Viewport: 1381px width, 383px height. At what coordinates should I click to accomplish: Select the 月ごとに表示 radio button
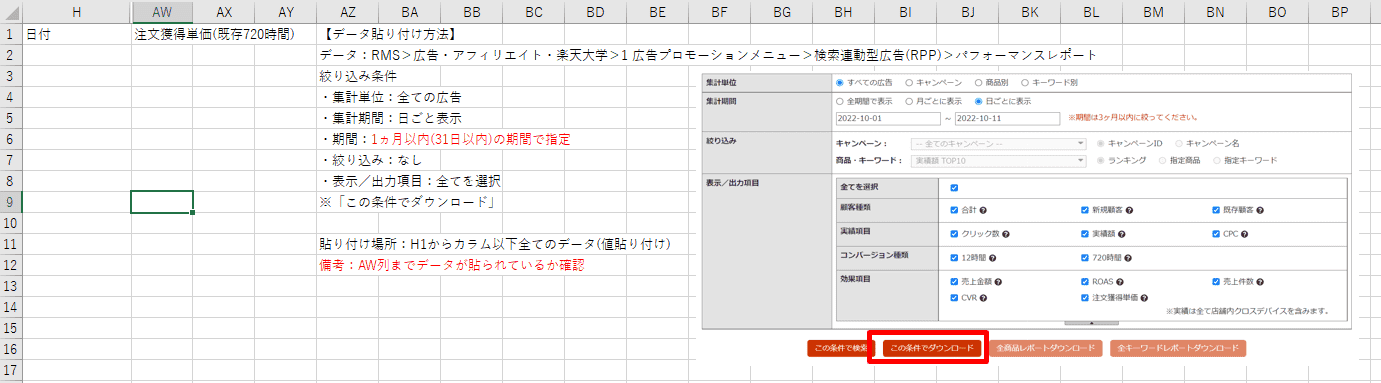click(908, 101)
